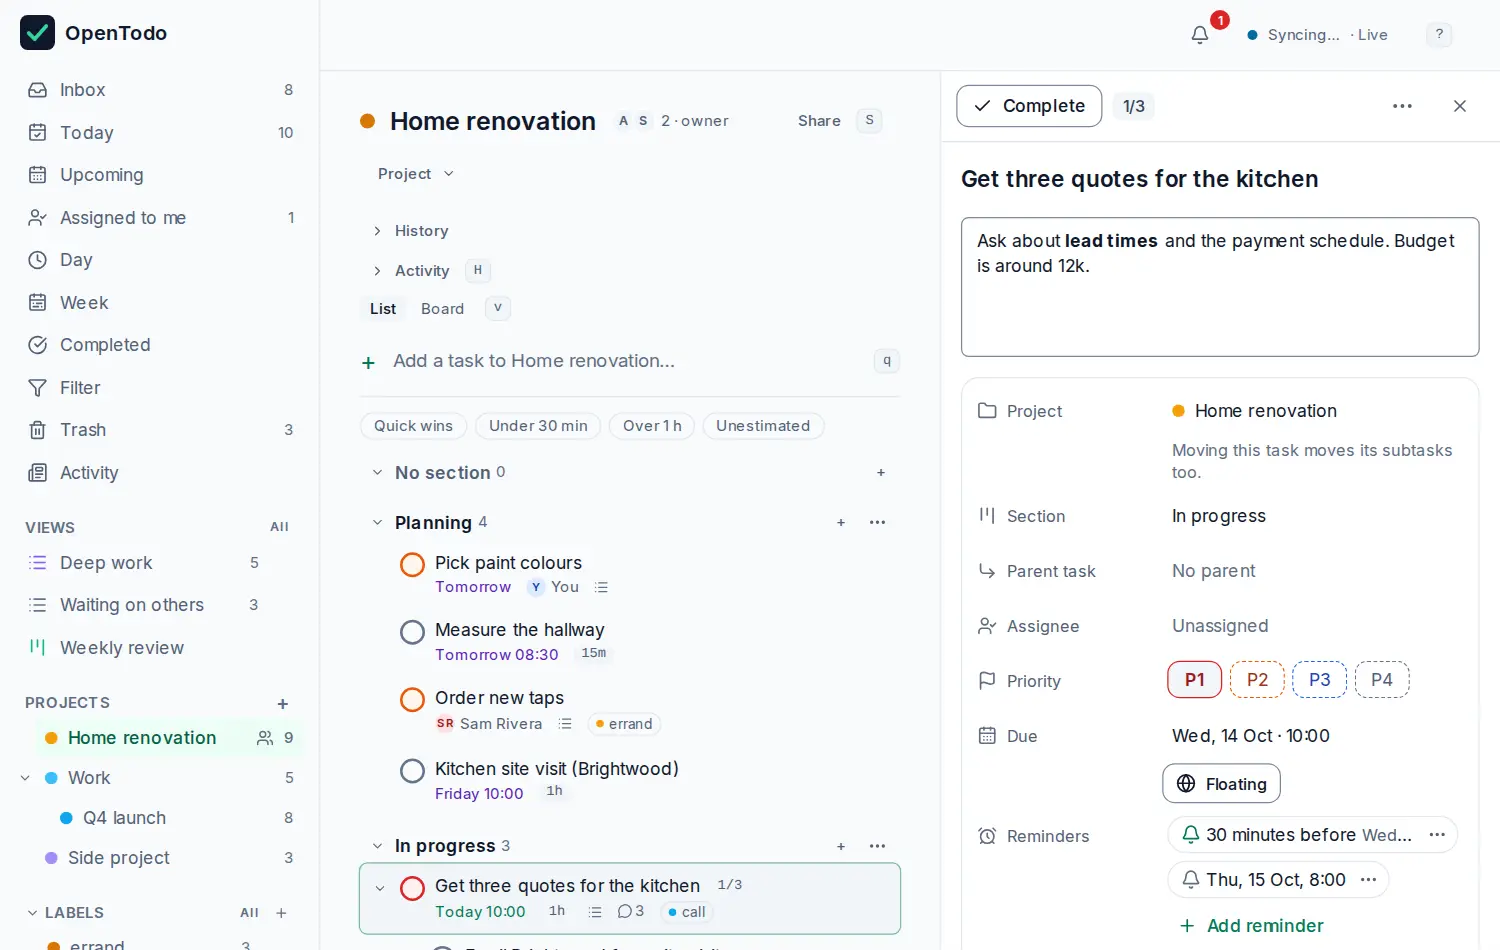The height and width of the screenshot is (950, 1500).
Task: Mark Pick paint colours as complete
Action: pyautogui.click(x=412, y=565)
